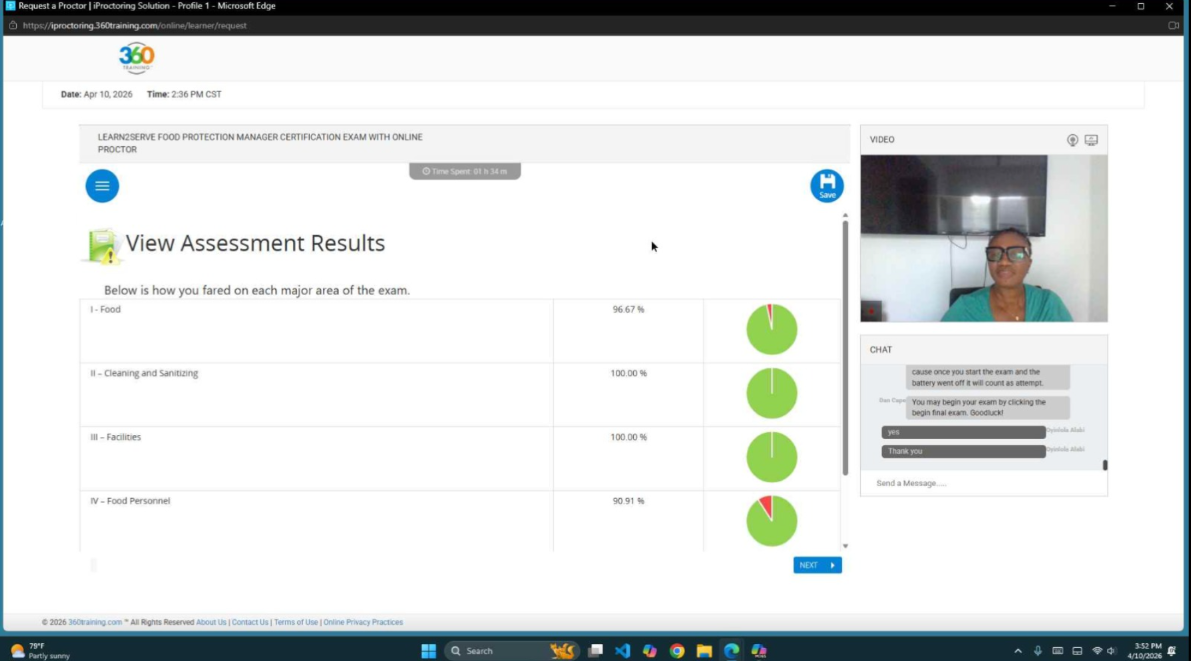
Task: Open the About Us footer link
Action: click(211, 622)
